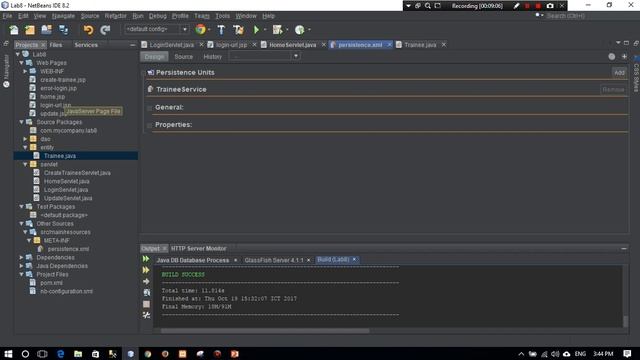Click the Output settings wrench icon
Screen dimensions: 640x360
(x=146, y=315)
